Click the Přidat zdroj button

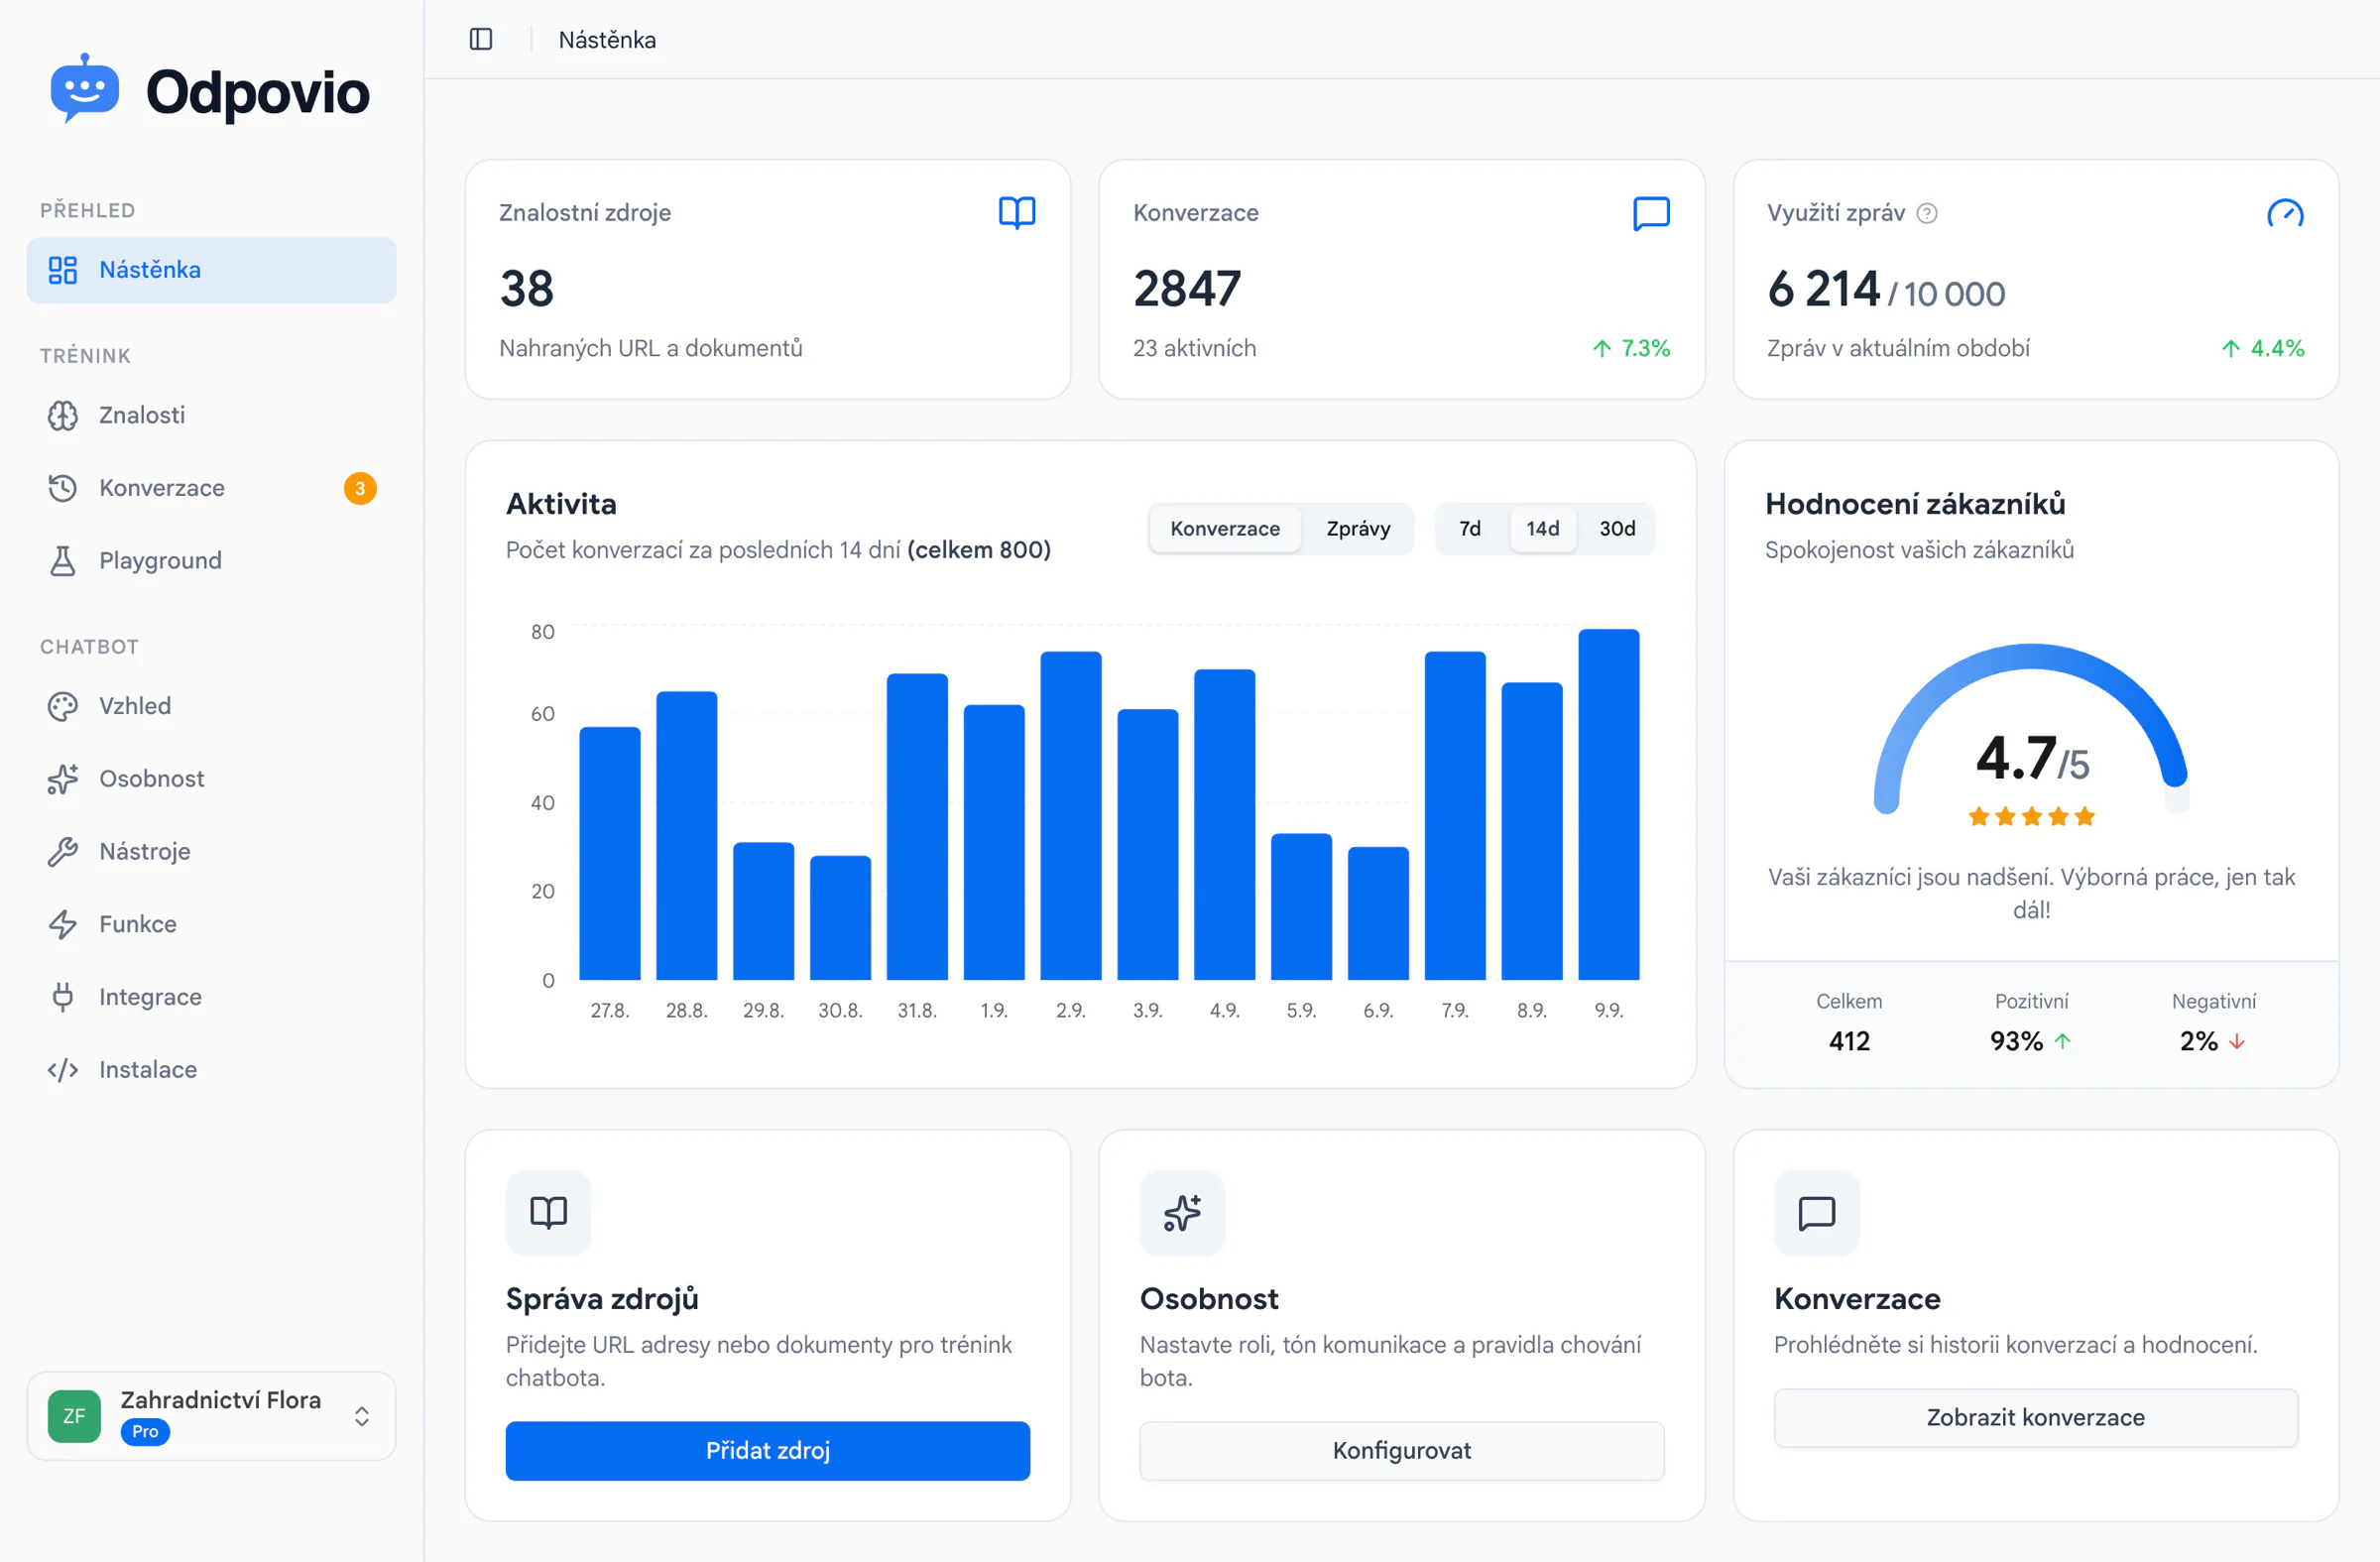[x=768, y=1451]
